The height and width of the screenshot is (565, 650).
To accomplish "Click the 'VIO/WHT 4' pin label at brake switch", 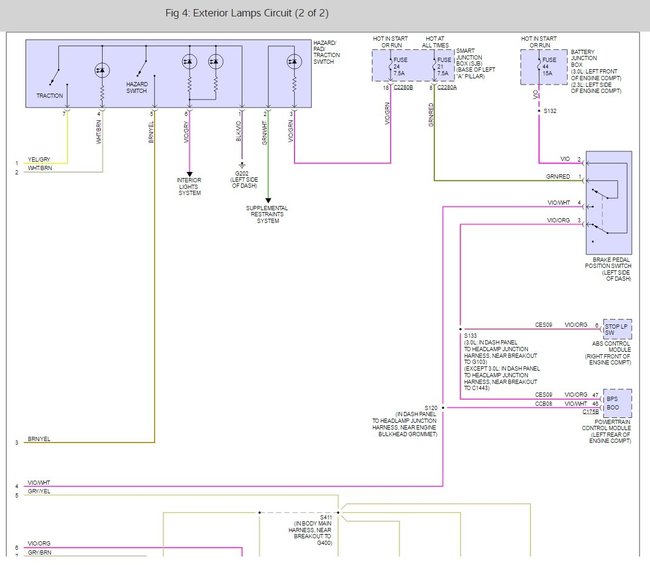I will pos(564,203).
